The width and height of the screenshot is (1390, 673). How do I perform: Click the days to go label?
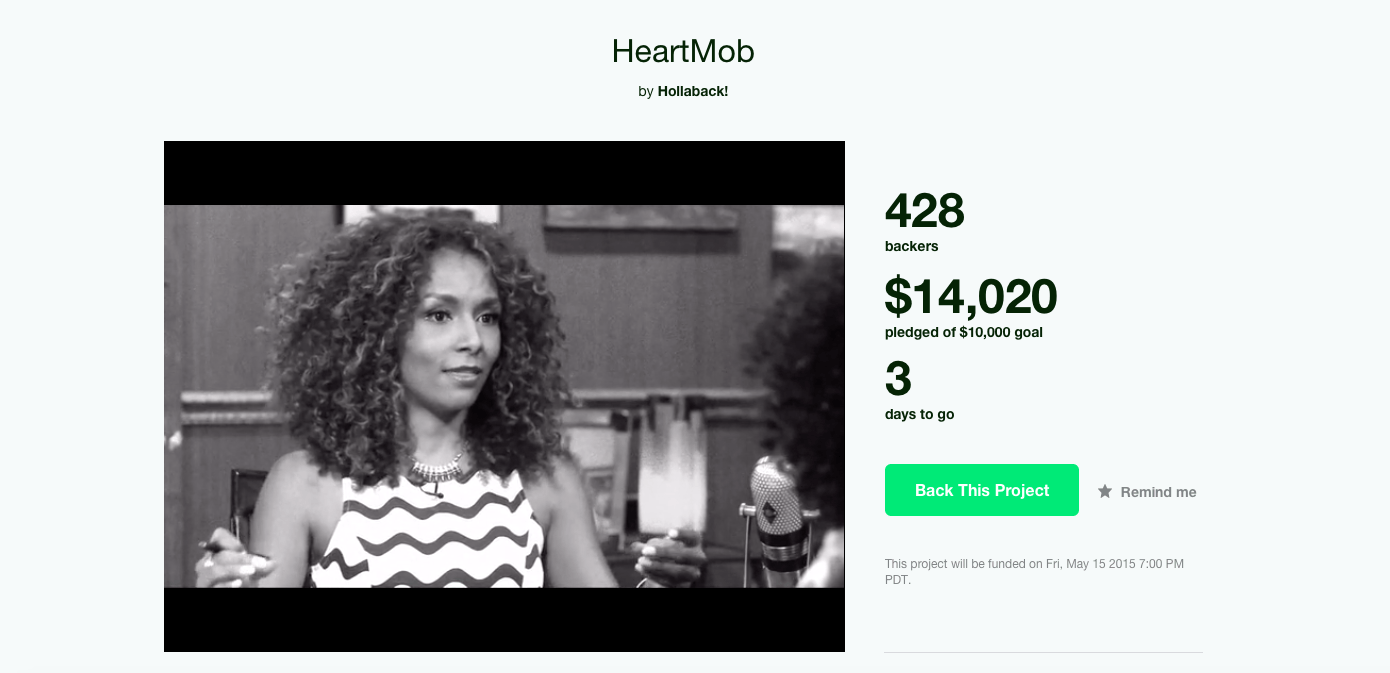920,414
